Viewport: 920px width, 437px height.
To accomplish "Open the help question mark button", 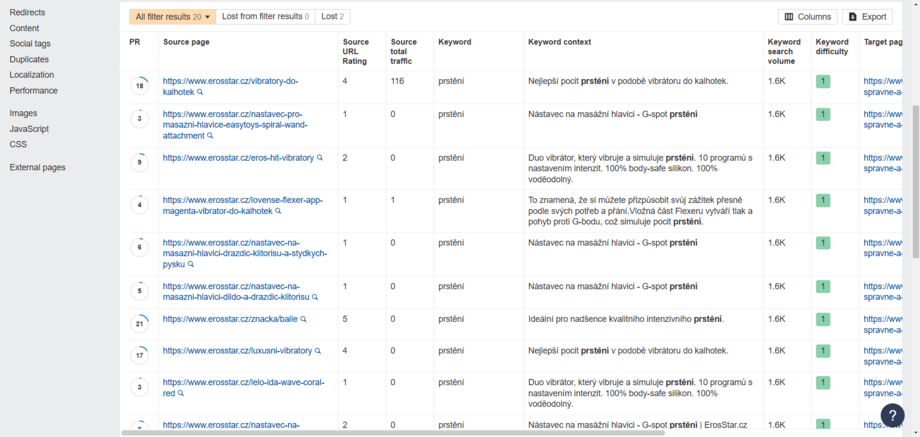I will [x=892, y=415].
